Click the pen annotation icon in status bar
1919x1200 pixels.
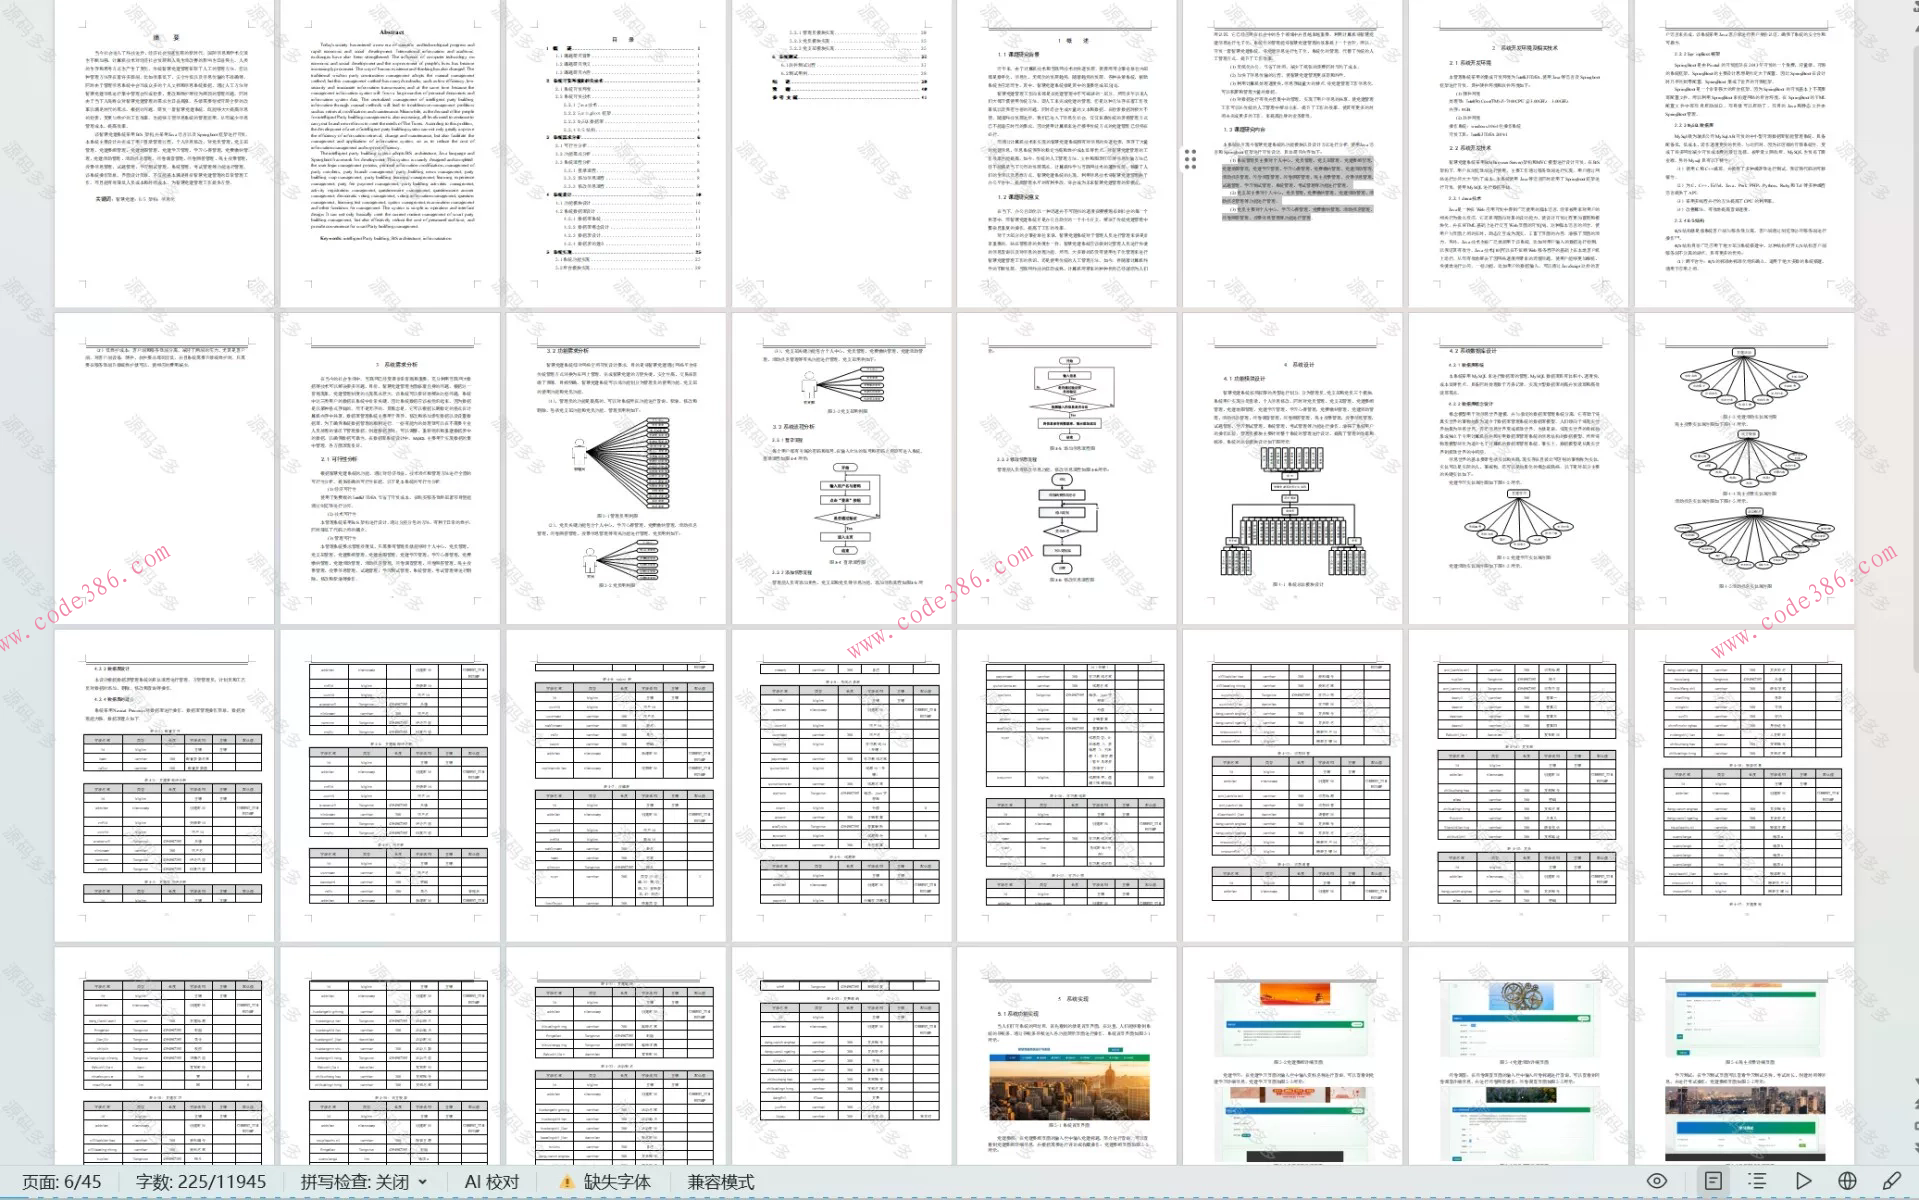click(x=1892, y=1181)
